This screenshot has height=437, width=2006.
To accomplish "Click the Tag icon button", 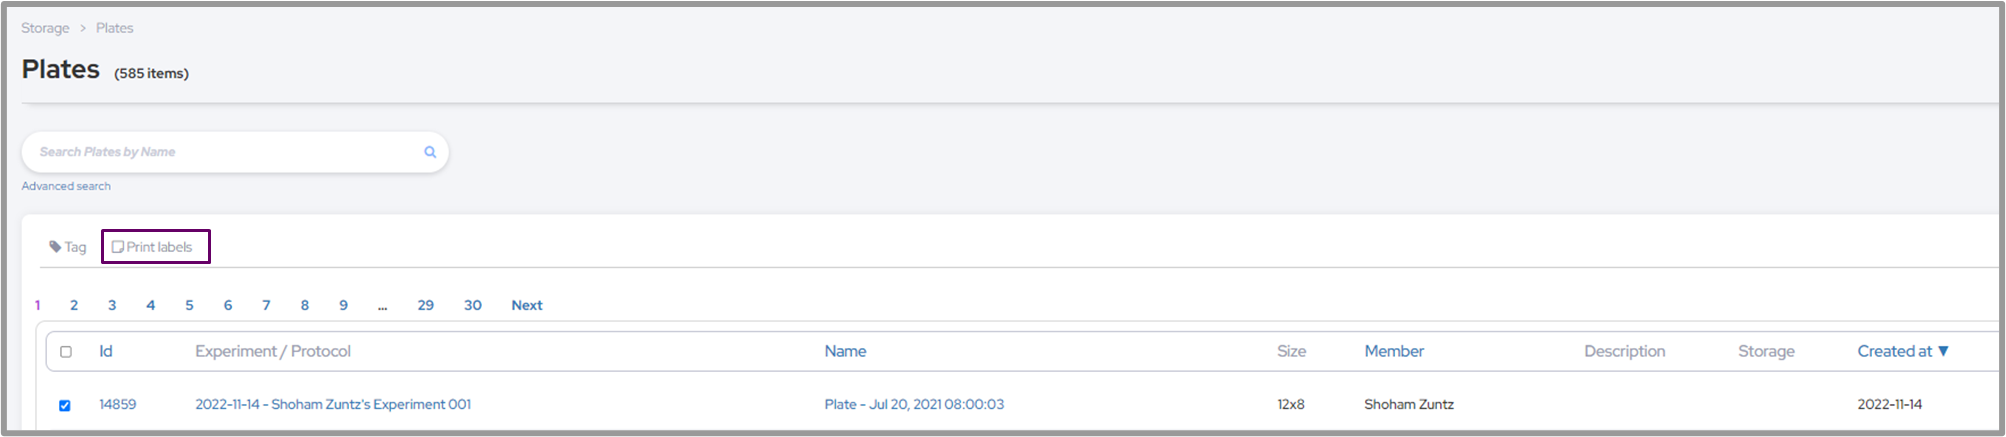I will [x=68, y=247].
